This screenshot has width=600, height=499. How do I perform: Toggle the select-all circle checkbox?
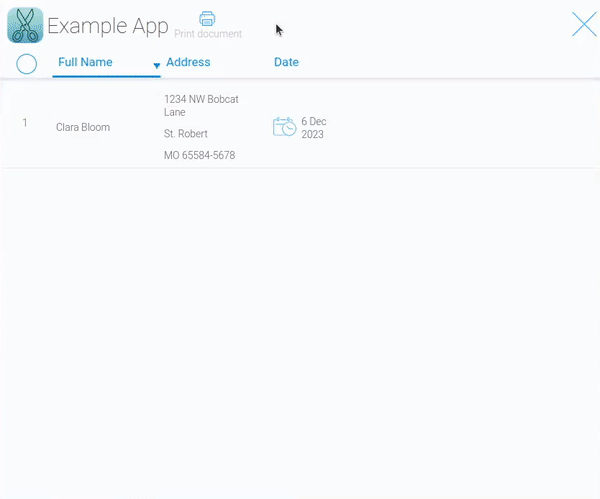[x=27, y=64]
